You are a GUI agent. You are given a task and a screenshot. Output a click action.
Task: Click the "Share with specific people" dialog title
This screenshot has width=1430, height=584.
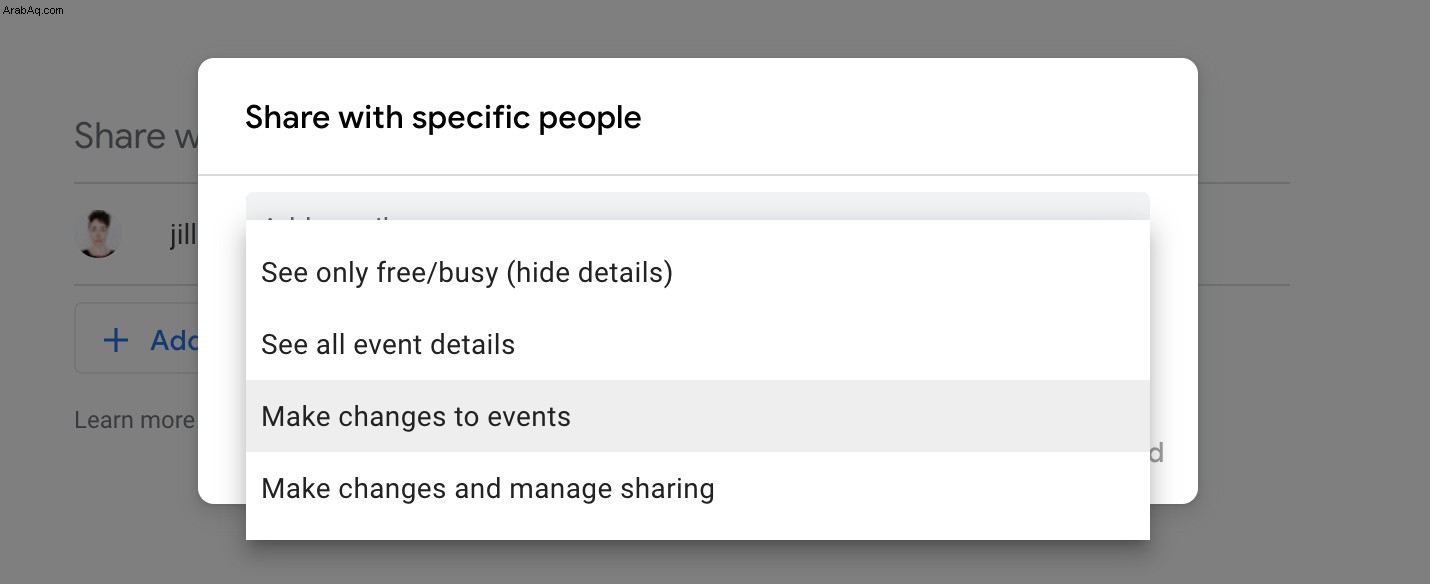click(443, 117)
